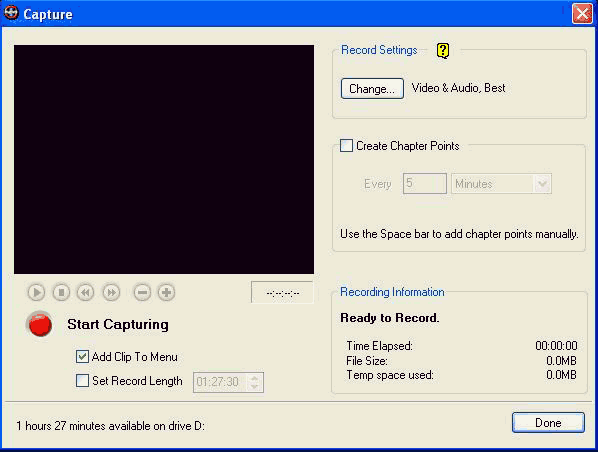598x452 pixels.
Task: Click the Capture app icon in title bar
Action: click(x=11, y=13)
